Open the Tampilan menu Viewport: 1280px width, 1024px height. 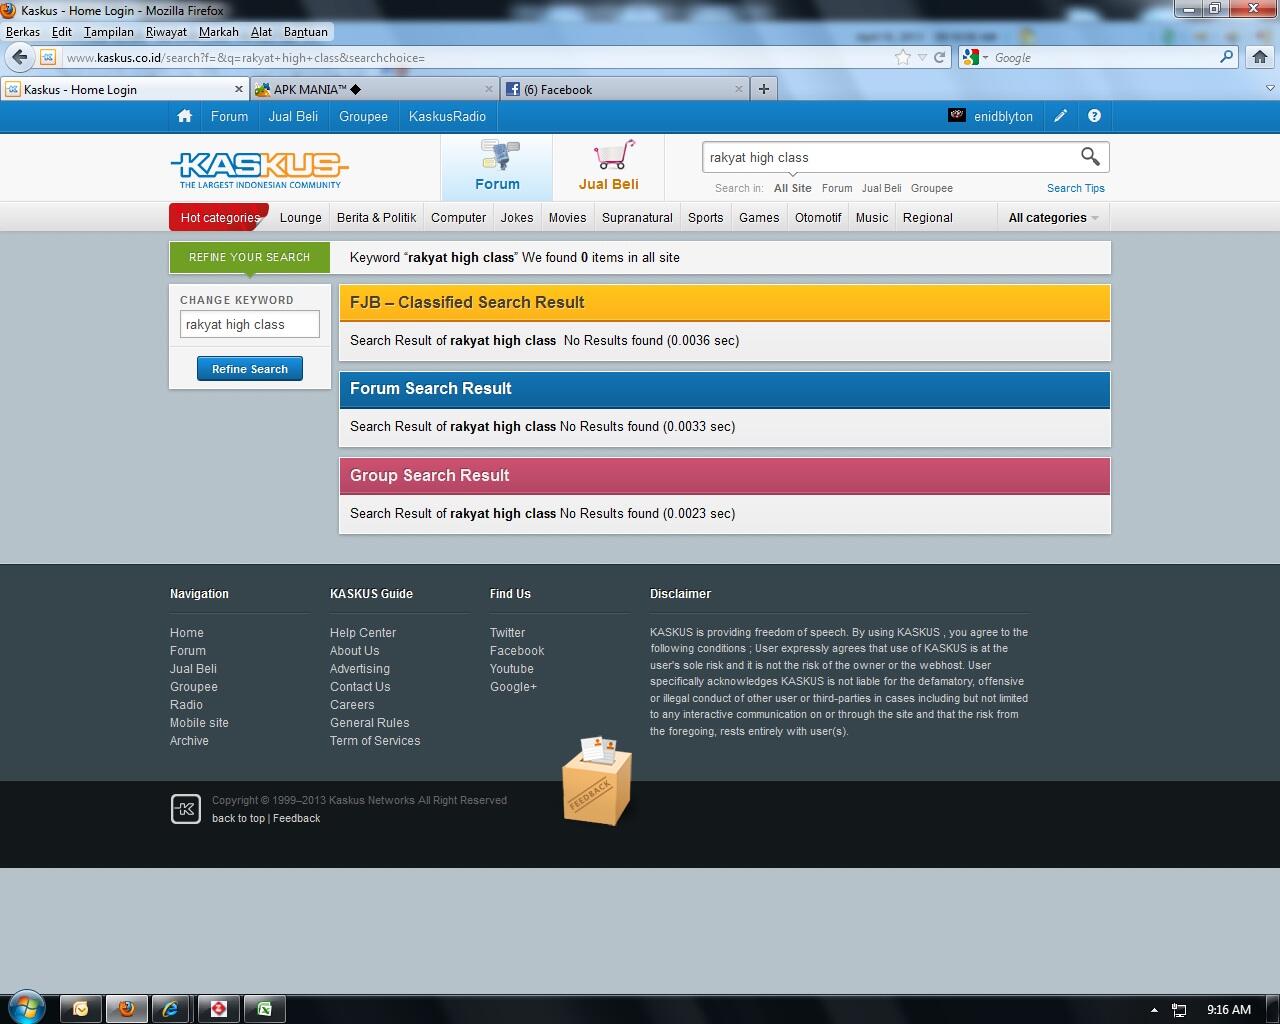[x=108, y=32]
